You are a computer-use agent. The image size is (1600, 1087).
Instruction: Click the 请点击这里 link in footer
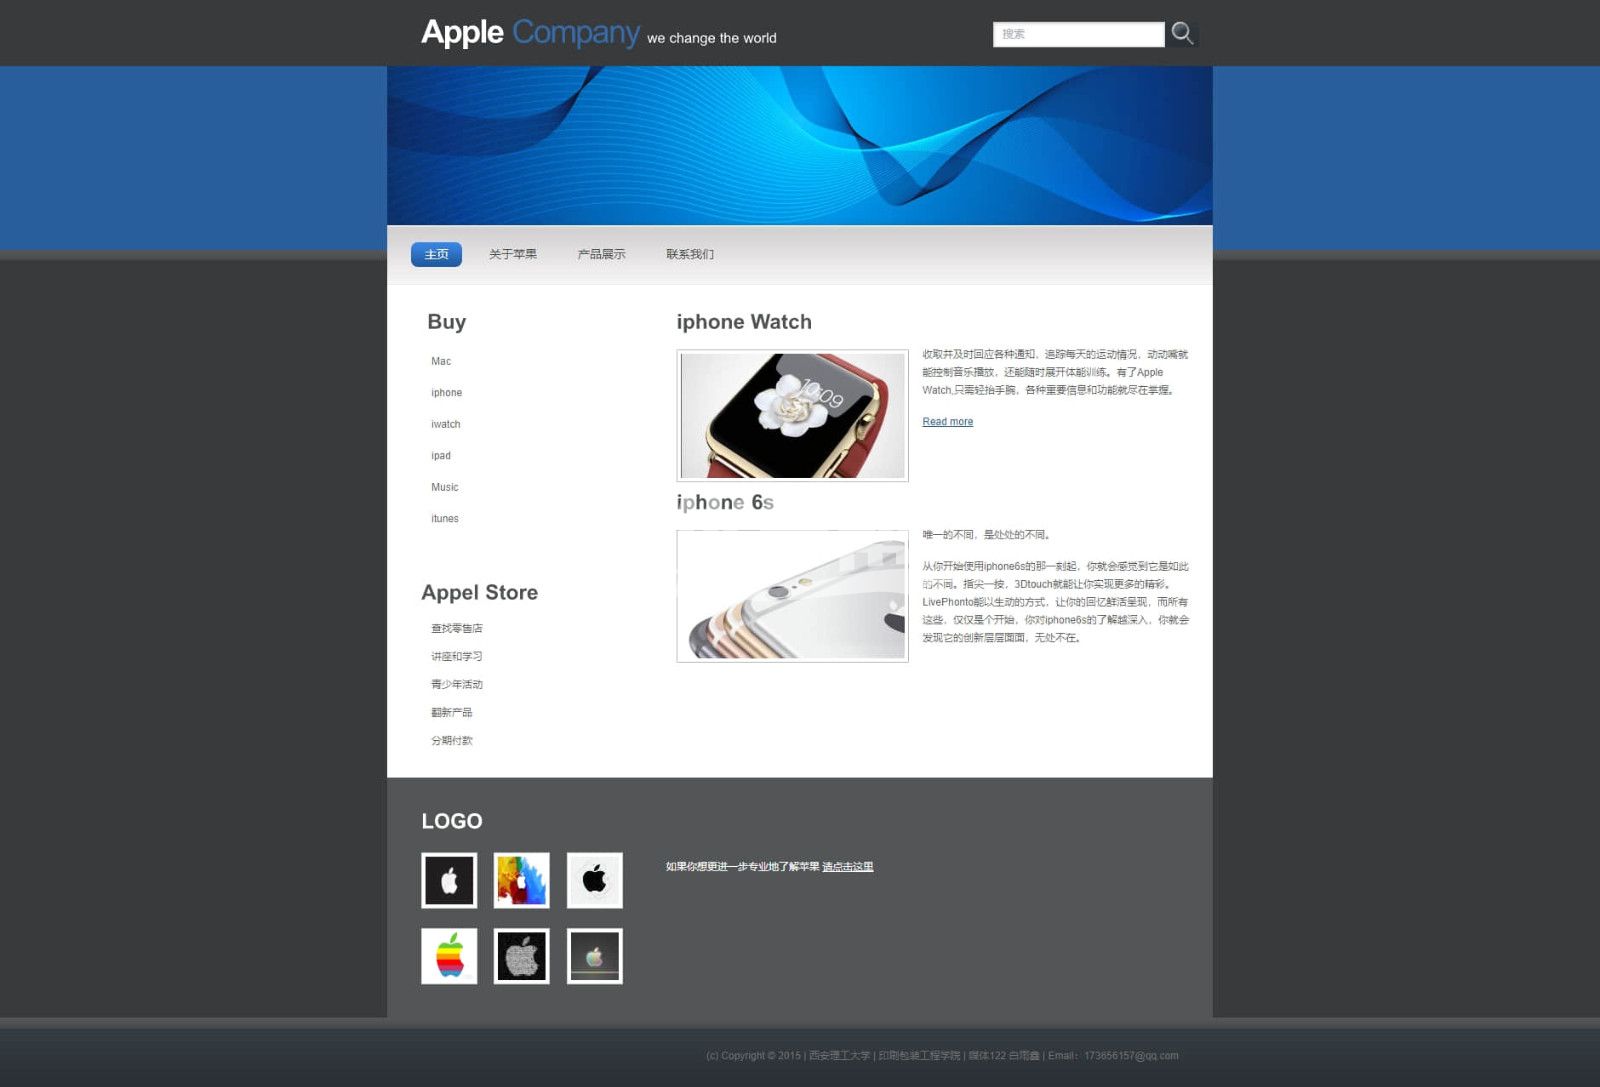(x=847, y=867)
